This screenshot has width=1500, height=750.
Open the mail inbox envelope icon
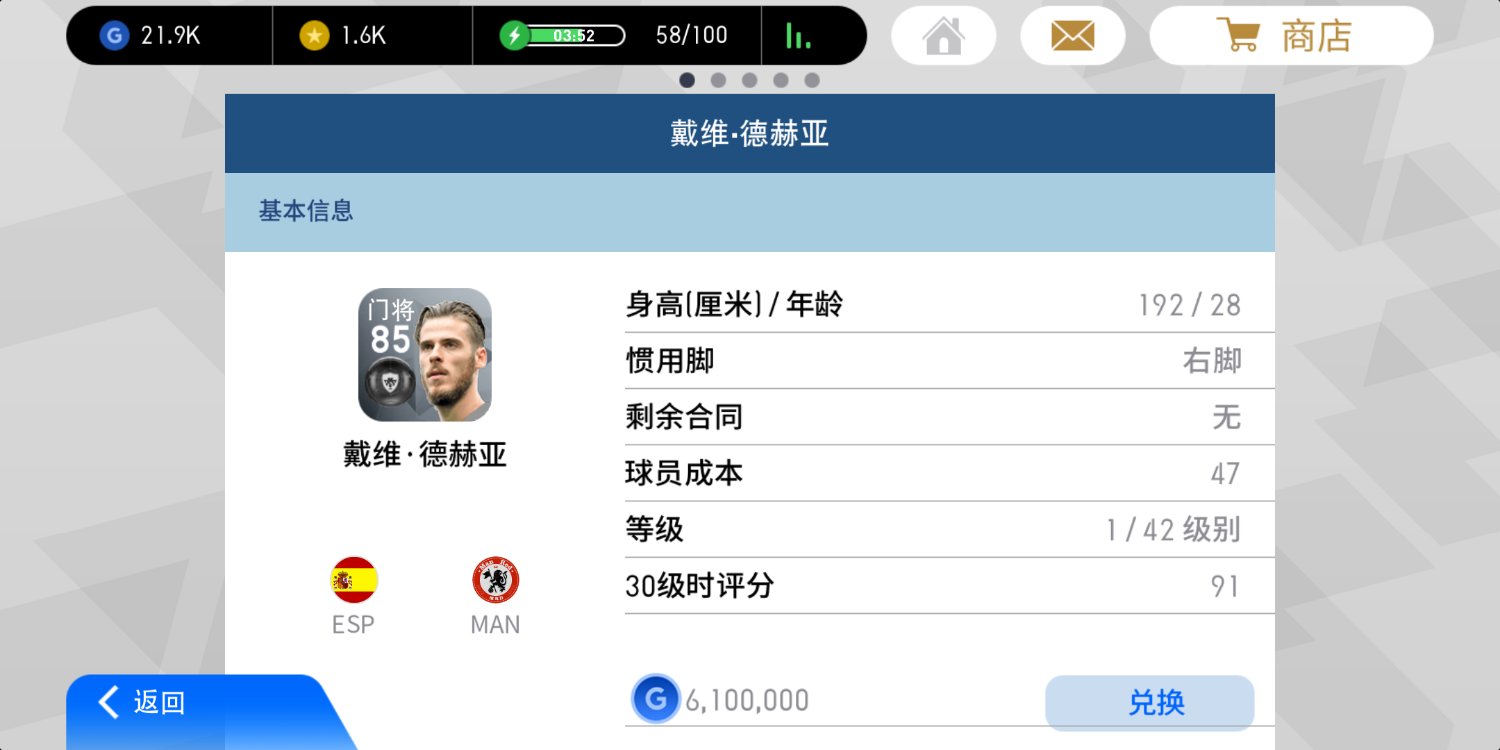pyautogui.click(x=1072, y=37)
